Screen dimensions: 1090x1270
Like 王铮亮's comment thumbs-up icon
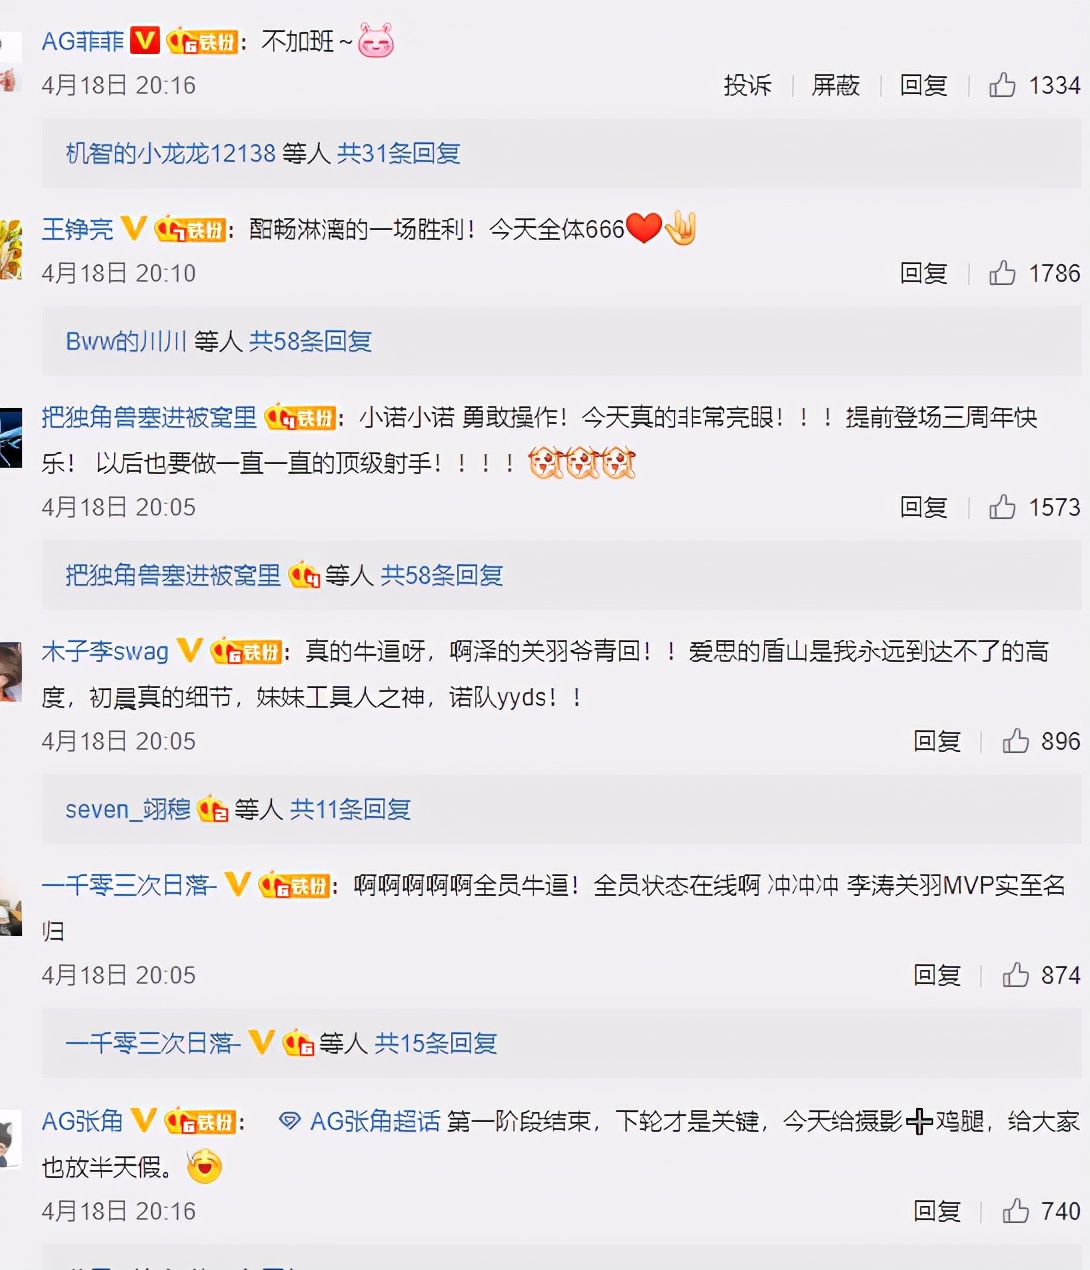(x=1002, y=273)
